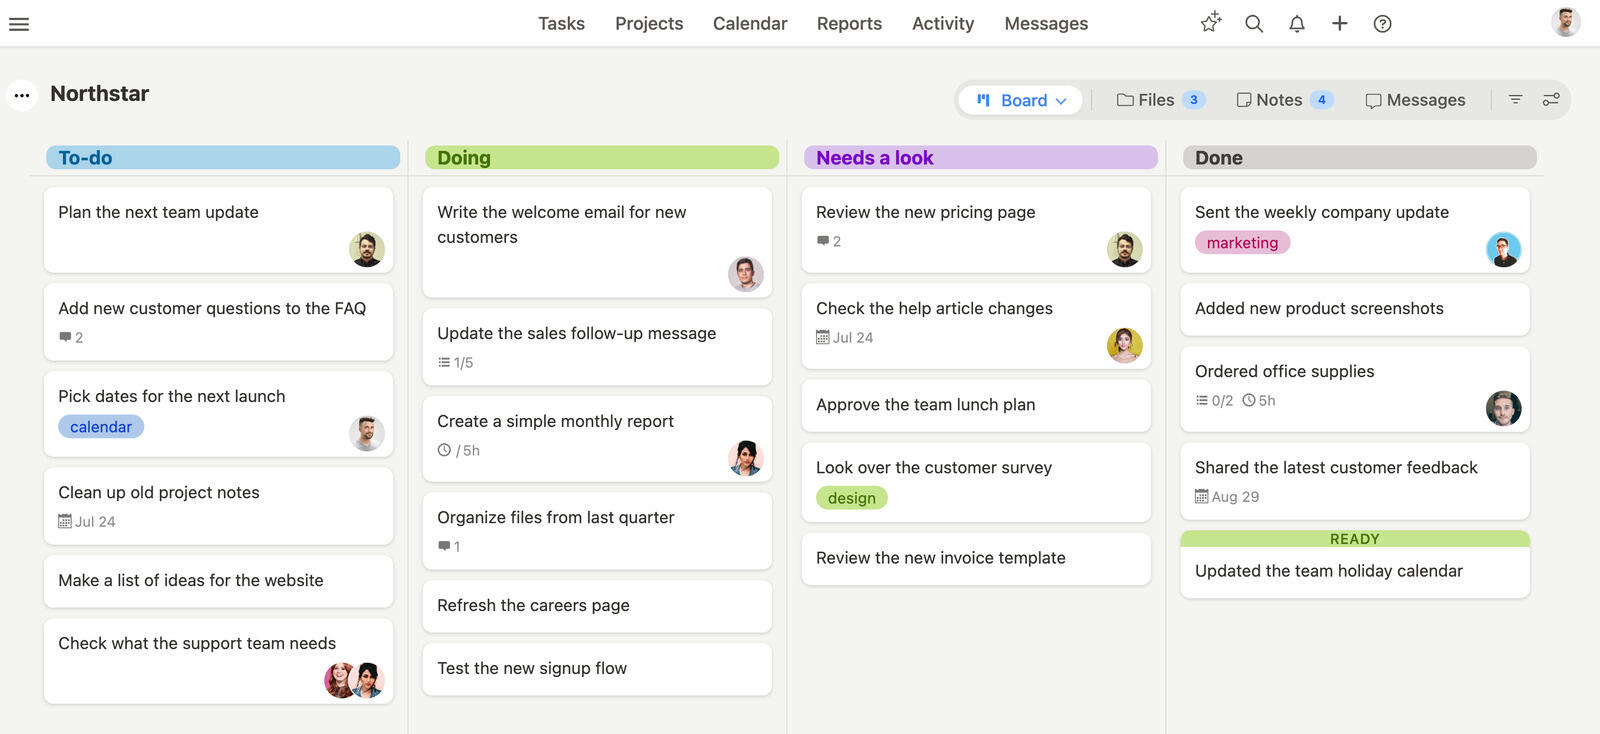The height and width of the screenshot is (734, 1600).
Task: Open the project Files tab
Action: pyautogui.click(x=1161, y=100)
